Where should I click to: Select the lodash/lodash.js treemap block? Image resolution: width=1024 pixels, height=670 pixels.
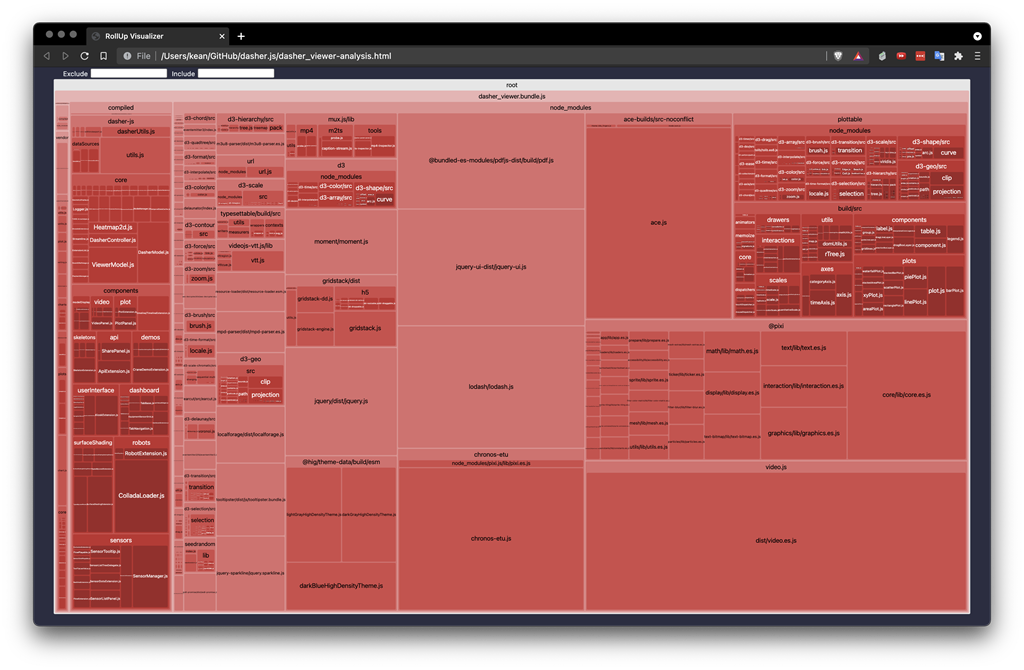(491, 386)
